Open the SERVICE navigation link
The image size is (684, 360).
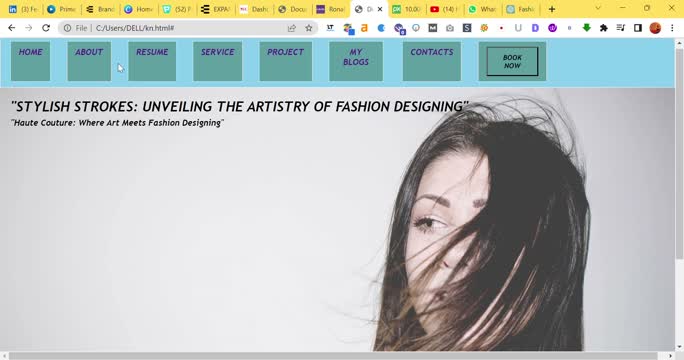(218, 52)
